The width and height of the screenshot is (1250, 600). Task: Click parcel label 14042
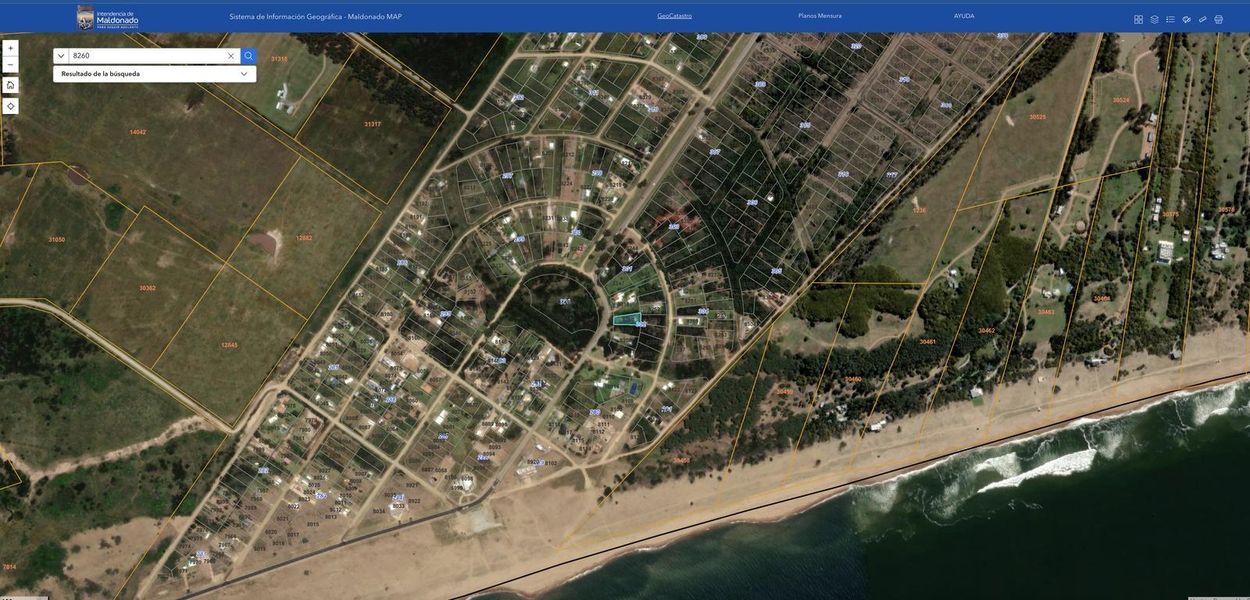tap(138, 132)
